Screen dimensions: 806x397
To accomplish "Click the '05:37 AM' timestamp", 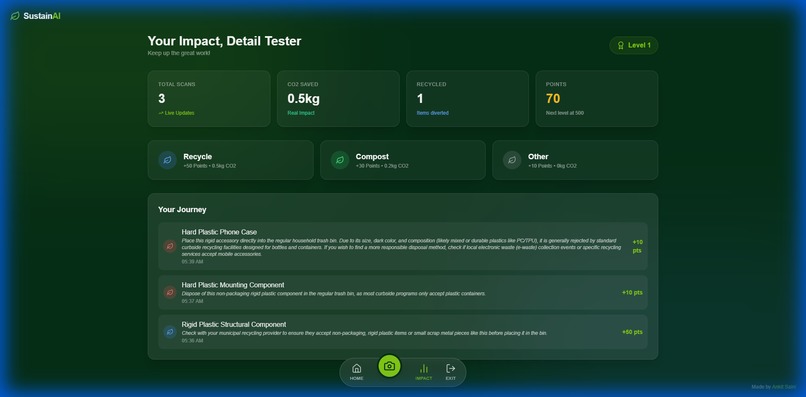I will [x=192, y=301].
